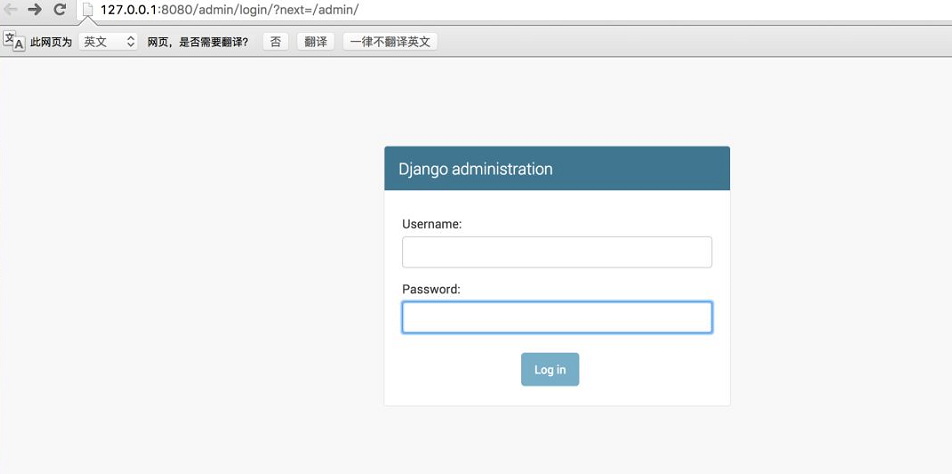This screenshot has height=474, width=952.
Task: Focus the Password input field
Action: click(x=557, y=317)
